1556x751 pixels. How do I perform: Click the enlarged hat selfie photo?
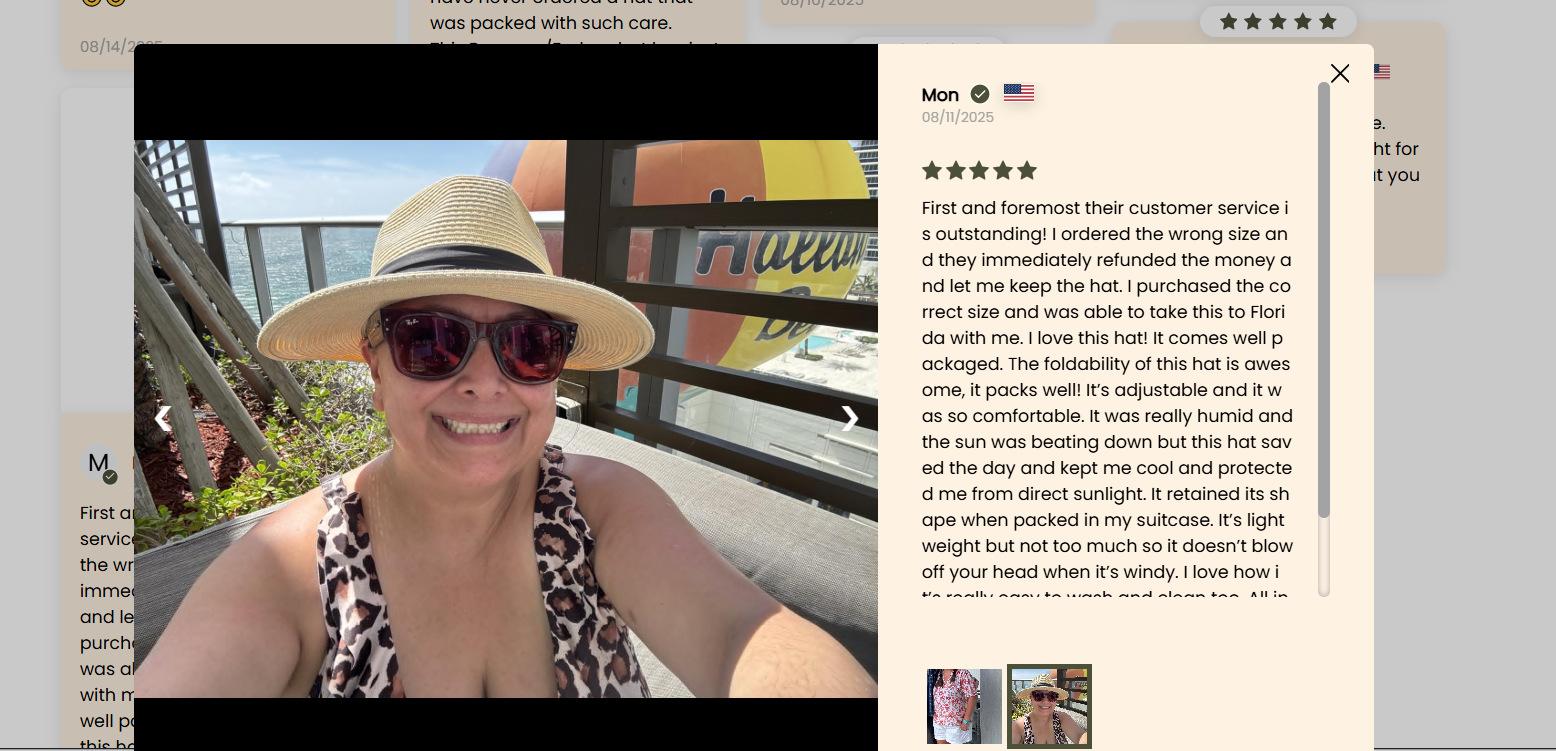pos(506,418)
